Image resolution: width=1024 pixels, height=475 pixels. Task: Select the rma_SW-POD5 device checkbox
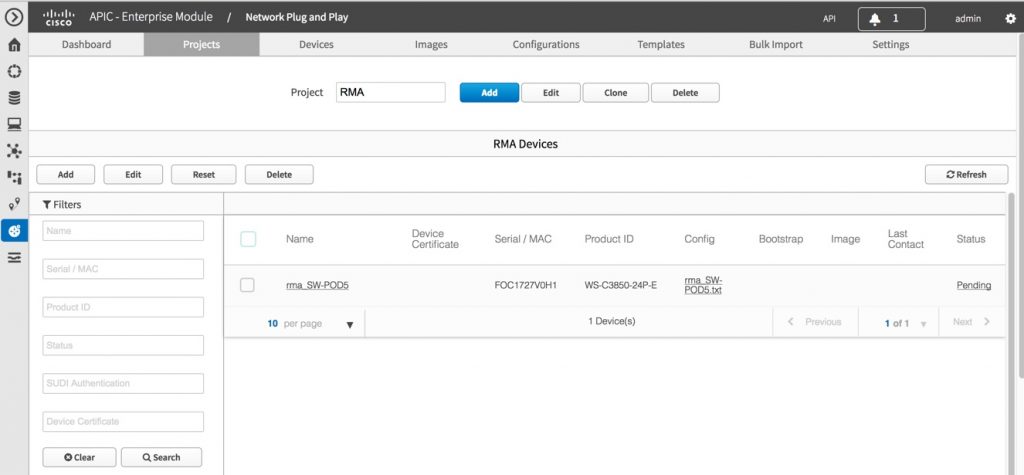[248, 285]
